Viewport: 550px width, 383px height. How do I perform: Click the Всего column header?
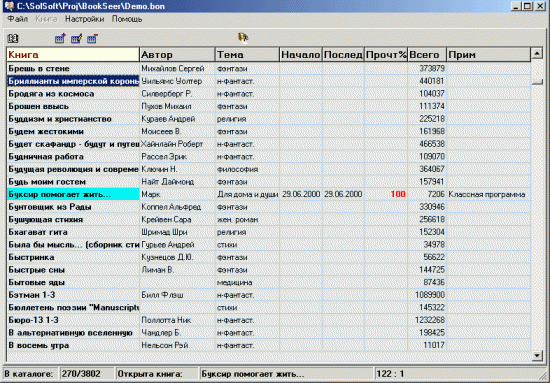[x=427, y=55]
